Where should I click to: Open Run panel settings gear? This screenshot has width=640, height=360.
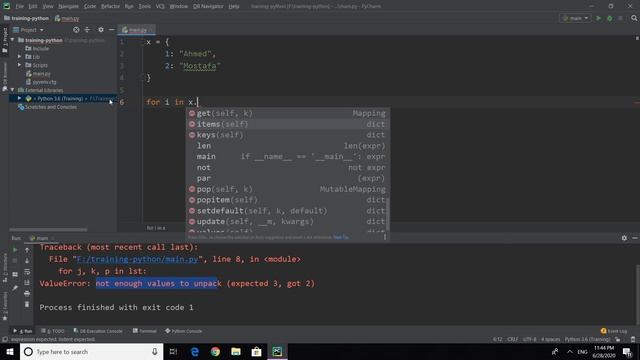pos(624,238)
